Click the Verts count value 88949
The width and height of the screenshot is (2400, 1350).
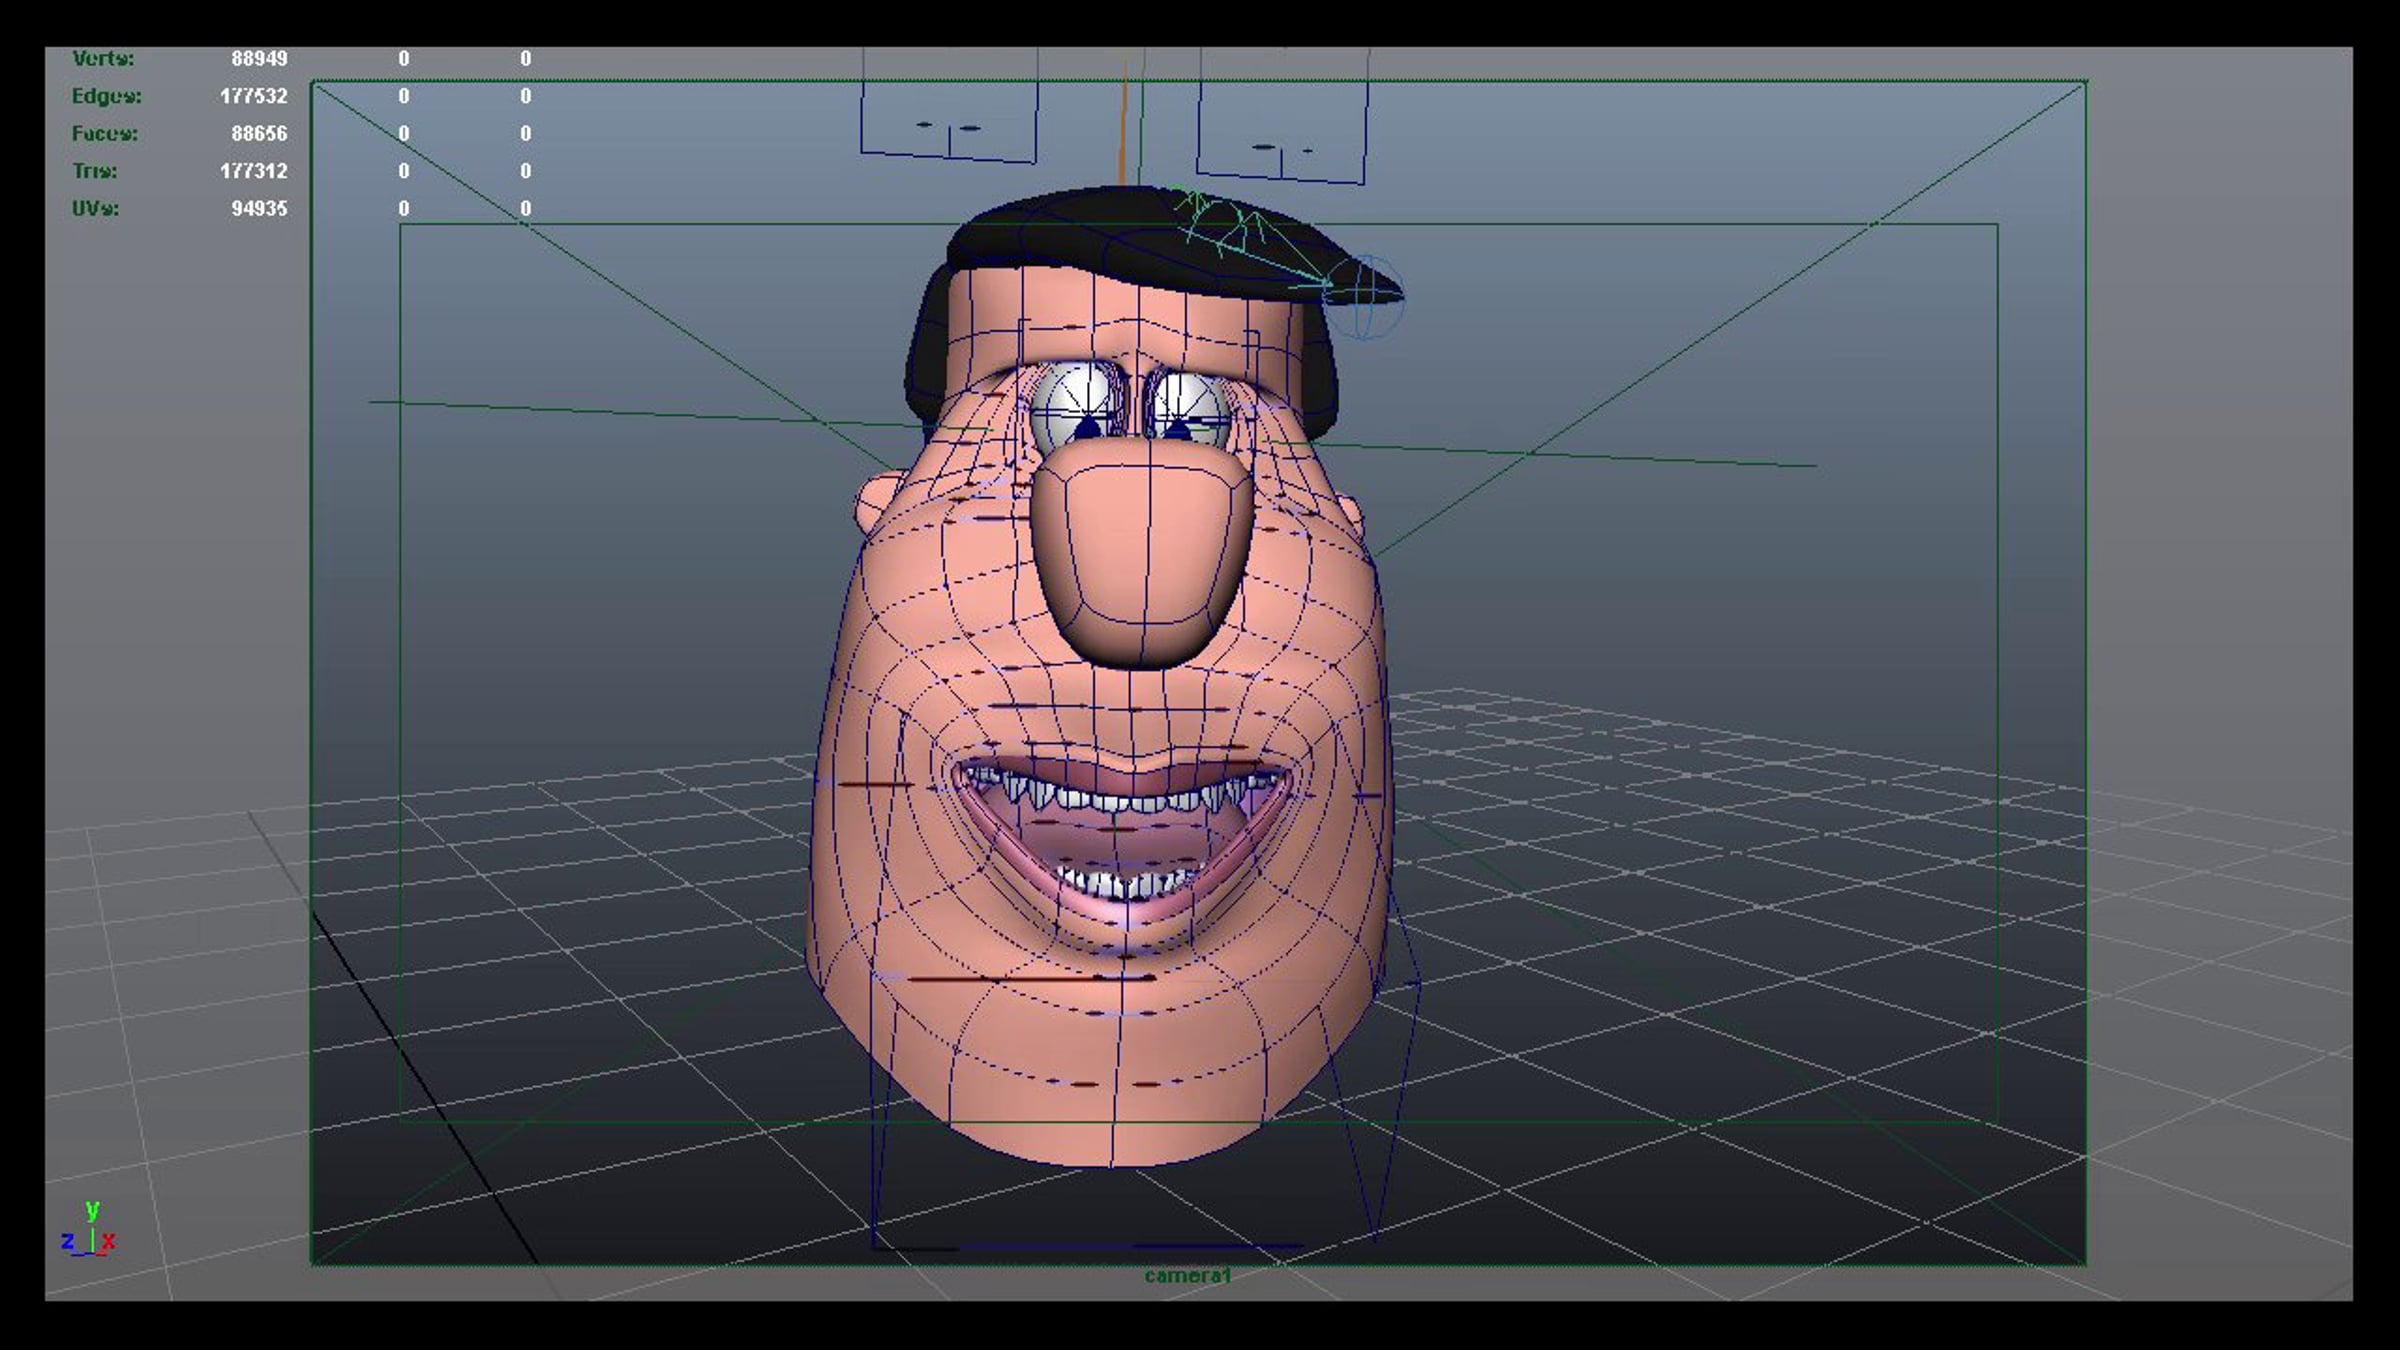259,59
